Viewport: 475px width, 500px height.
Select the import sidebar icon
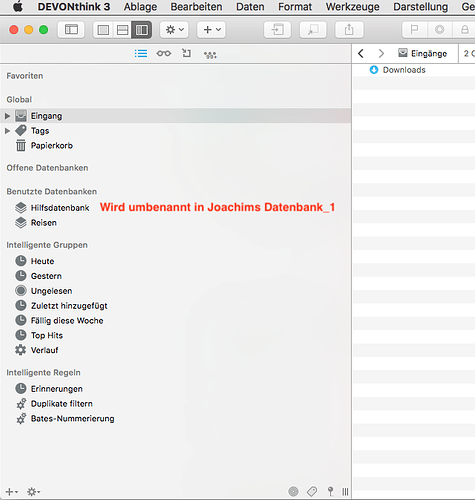coord(187,53)
